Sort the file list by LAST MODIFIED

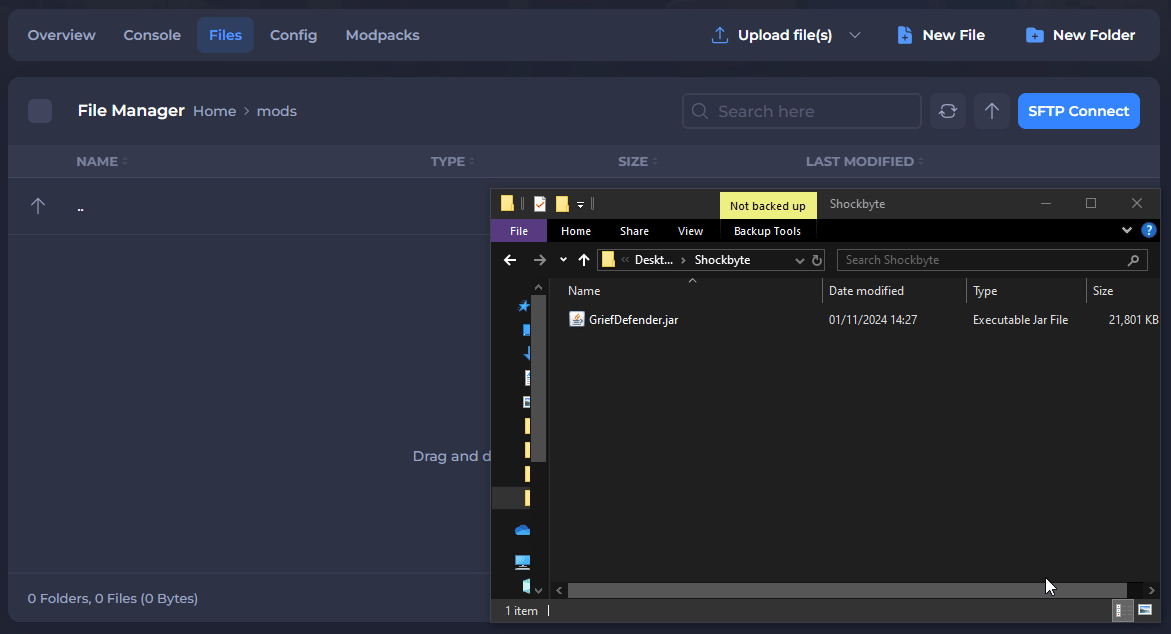pyautogui.click(x=864, y=161)
